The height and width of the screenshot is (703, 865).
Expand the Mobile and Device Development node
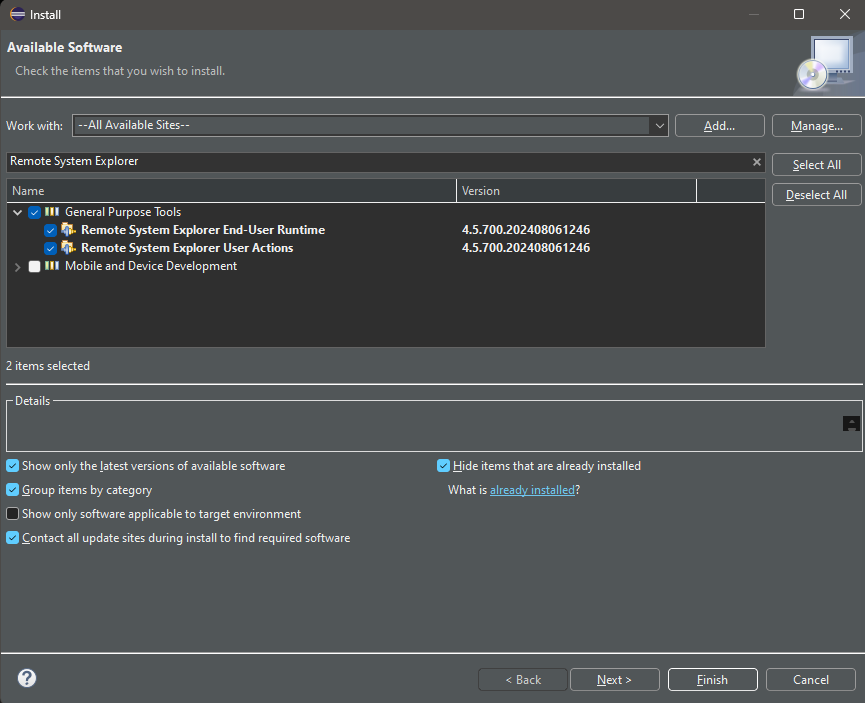[x=17, y=266]
